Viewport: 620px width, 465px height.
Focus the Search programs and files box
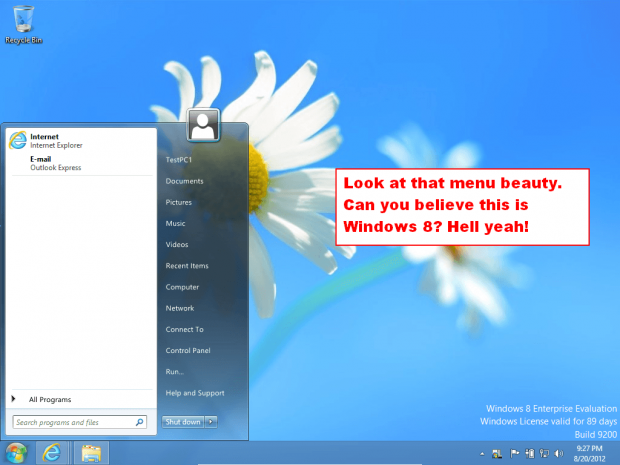[x=79, y=422]
